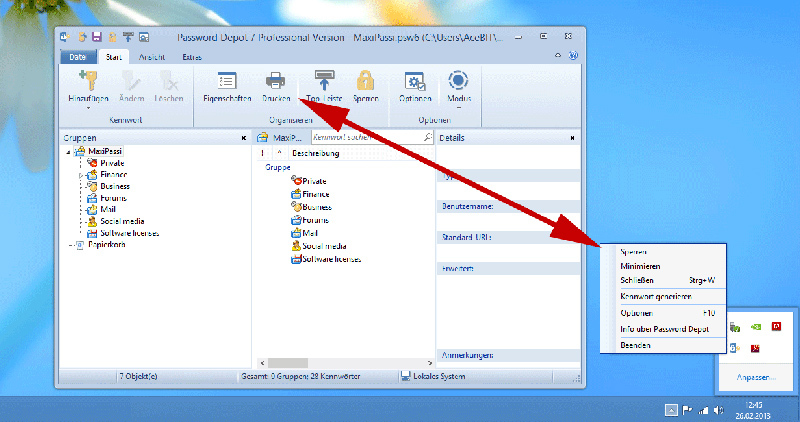Select Social media in the Gruppen tree

122,221
